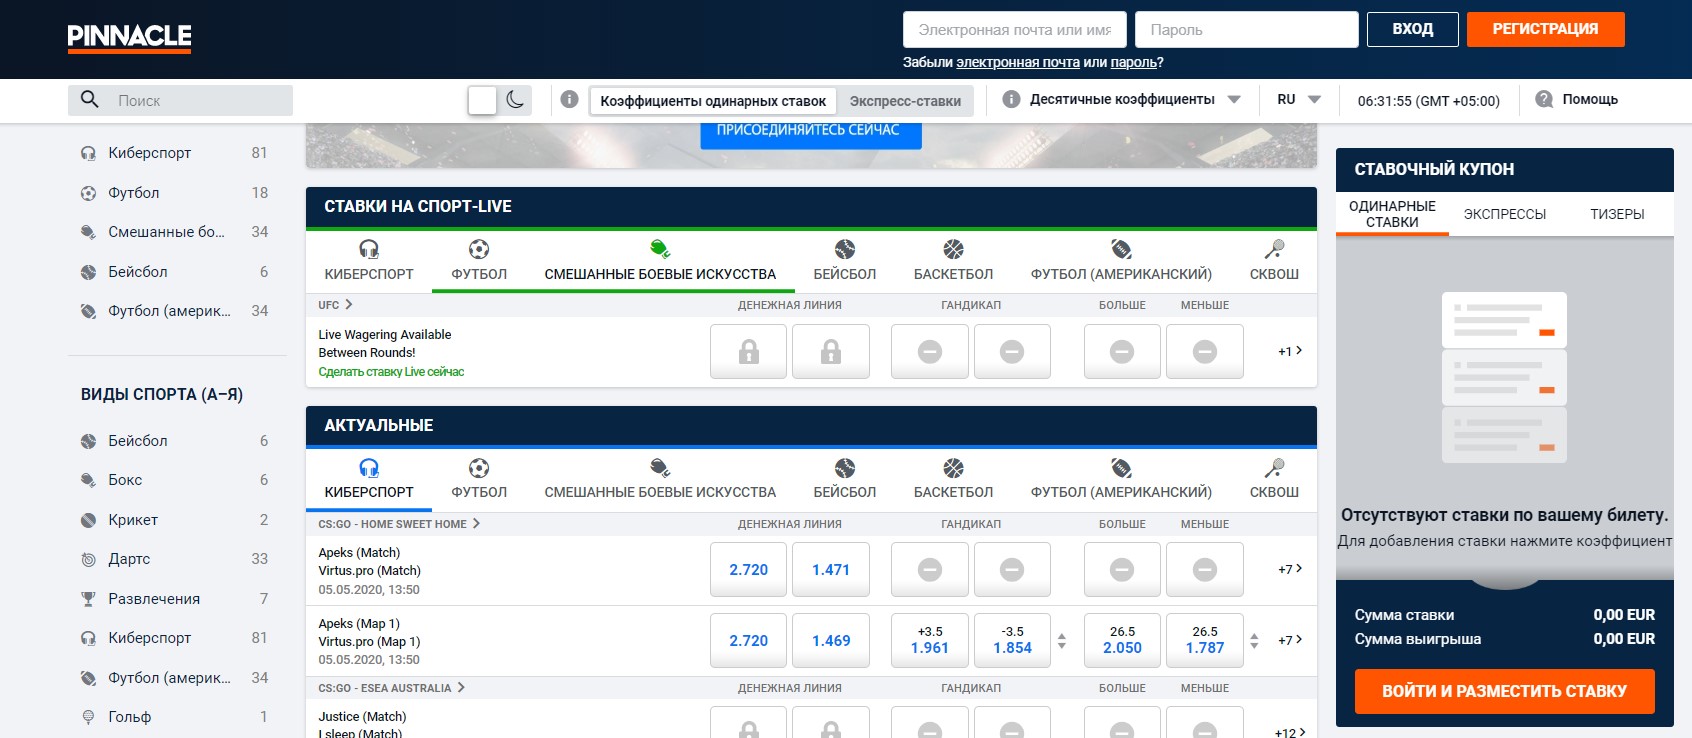Open Бейсбол in the Виды спорта (А–Я) list

pos(174,441)
